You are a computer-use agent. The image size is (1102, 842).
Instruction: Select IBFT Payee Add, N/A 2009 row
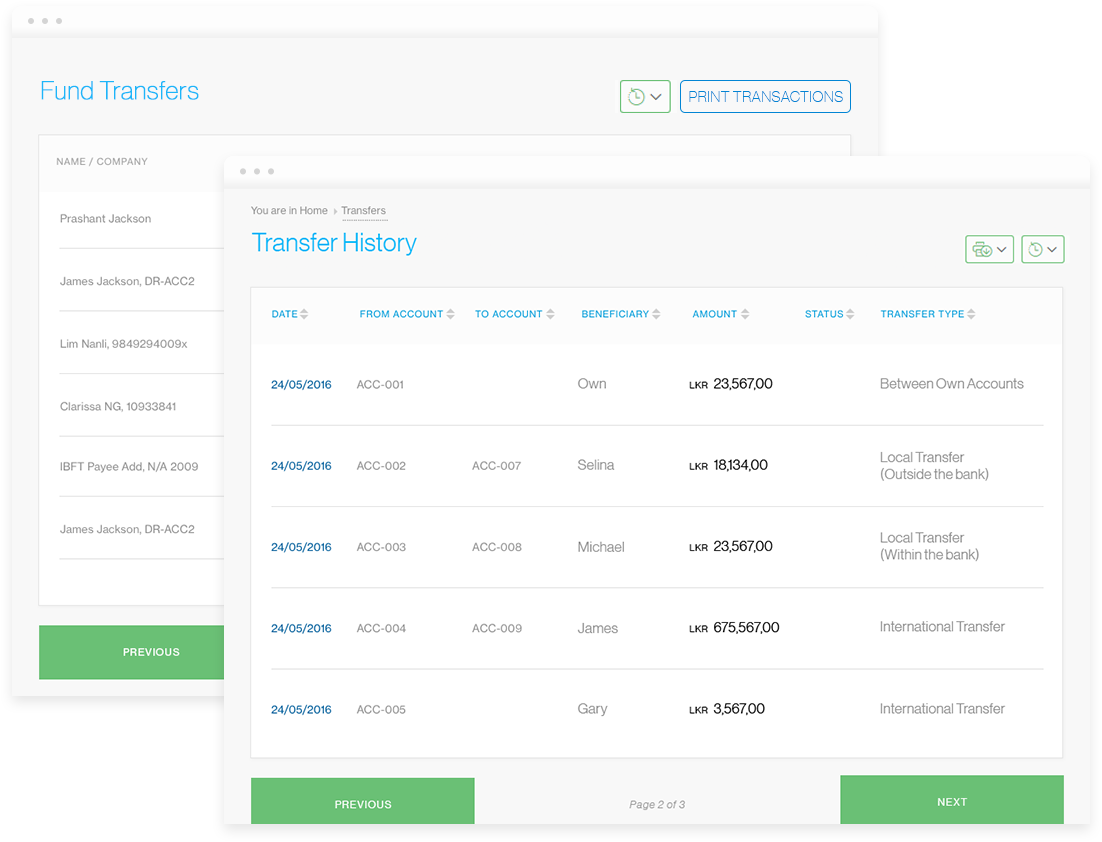129,467
